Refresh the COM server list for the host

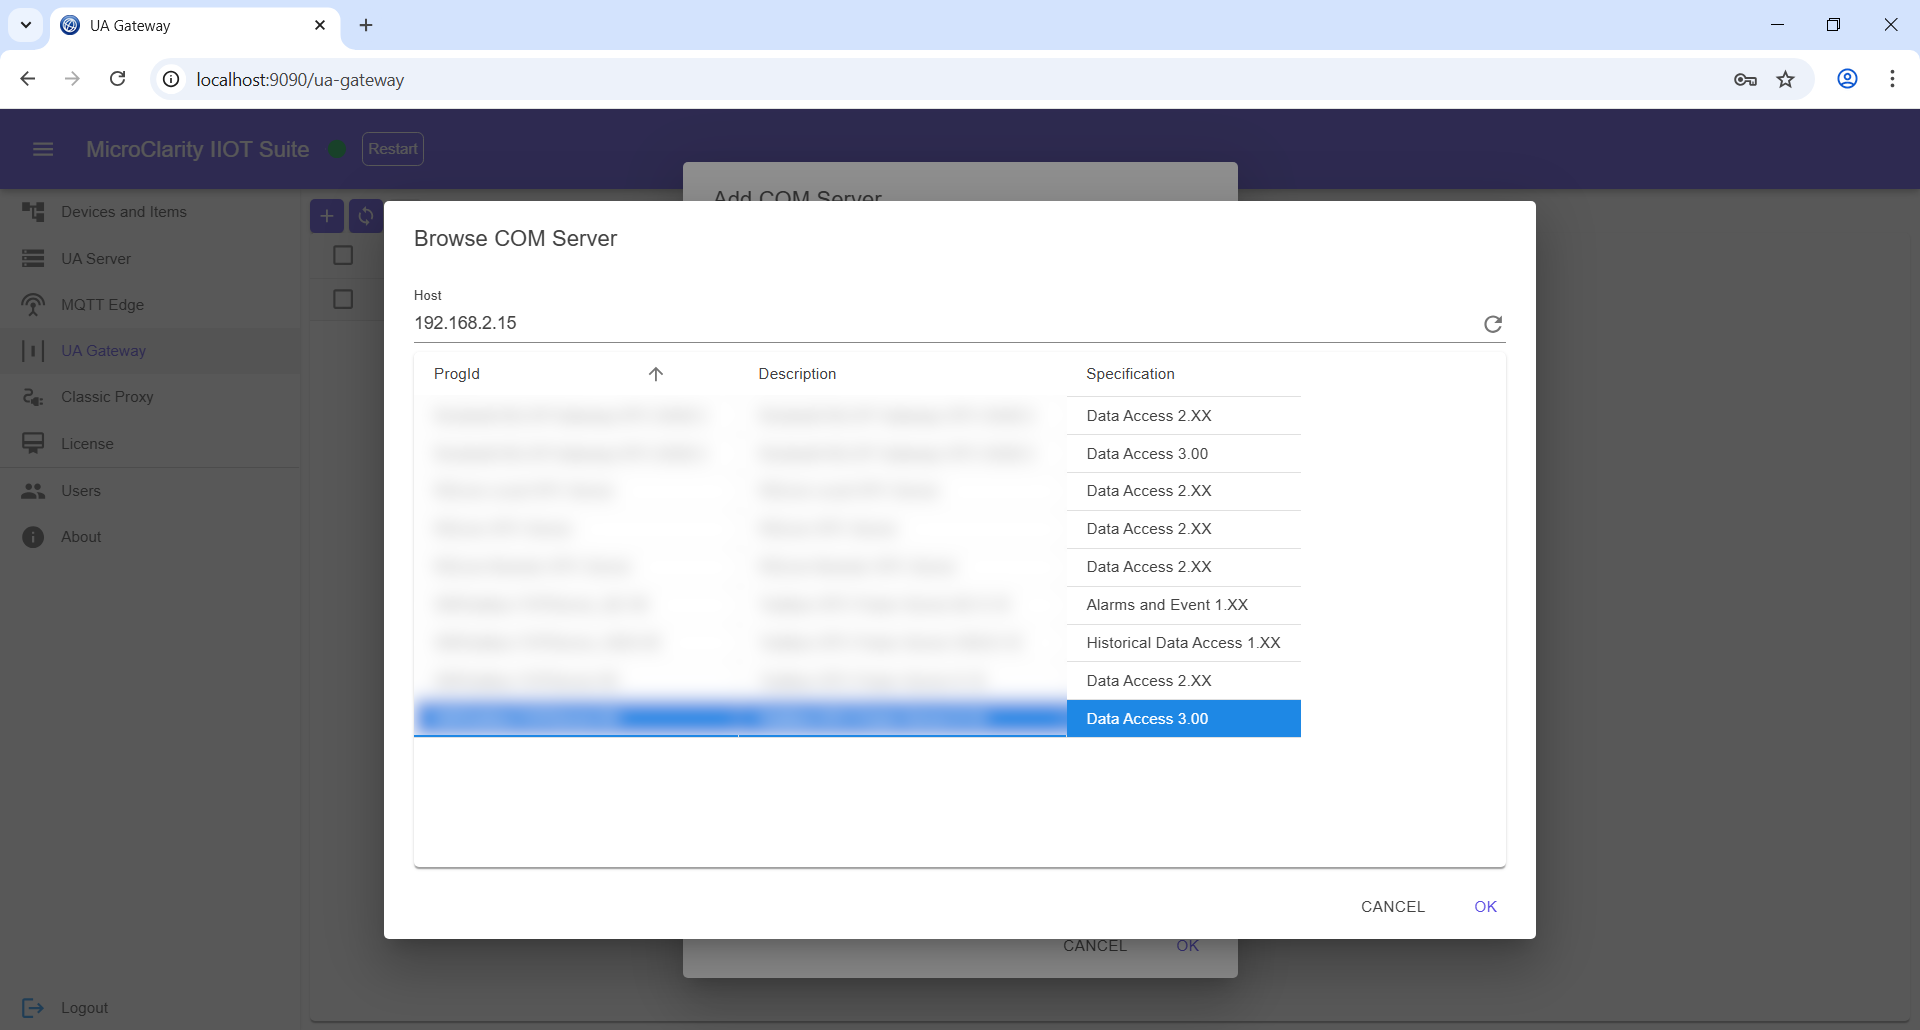[x=1492, y=323]
